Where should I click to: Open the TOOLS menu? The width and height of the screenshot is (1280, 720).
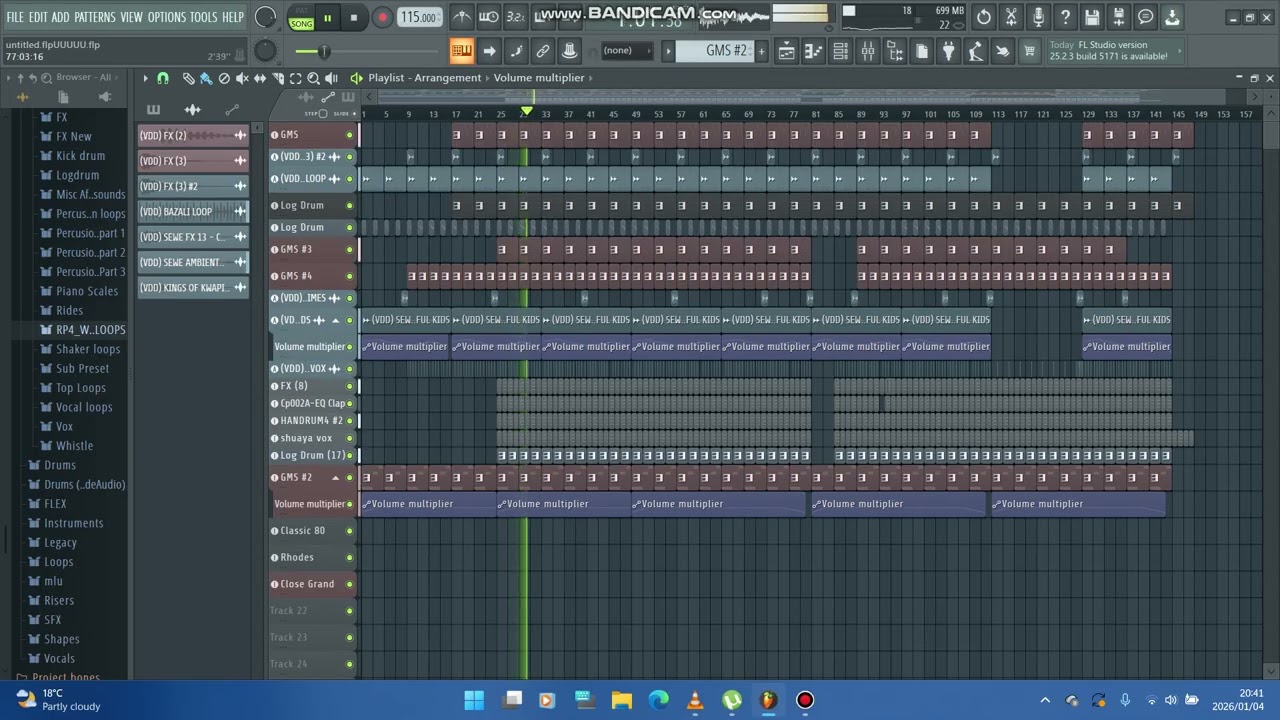(x=203, y=17)
